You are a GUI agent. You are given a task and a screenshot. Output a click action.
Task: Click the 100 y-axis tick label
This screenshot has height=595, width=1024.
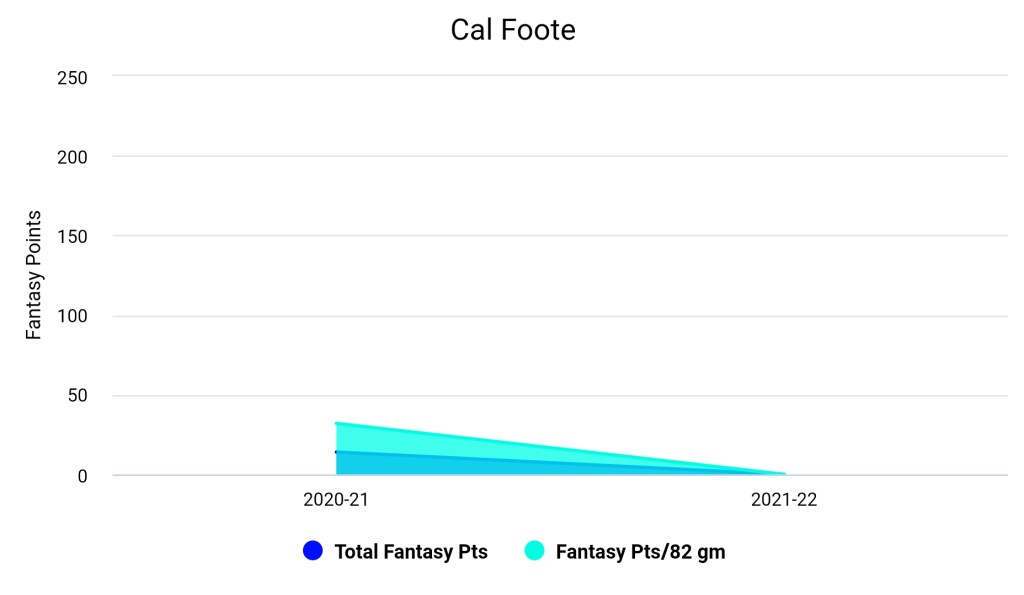tap(74, 316)
